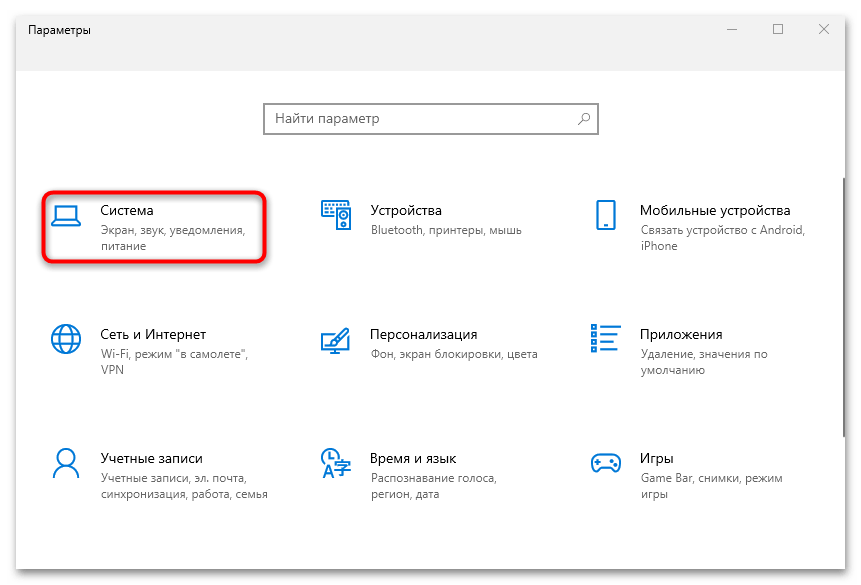Open Персонализация via Фон, экран блокировки text

tap(455, 353)
